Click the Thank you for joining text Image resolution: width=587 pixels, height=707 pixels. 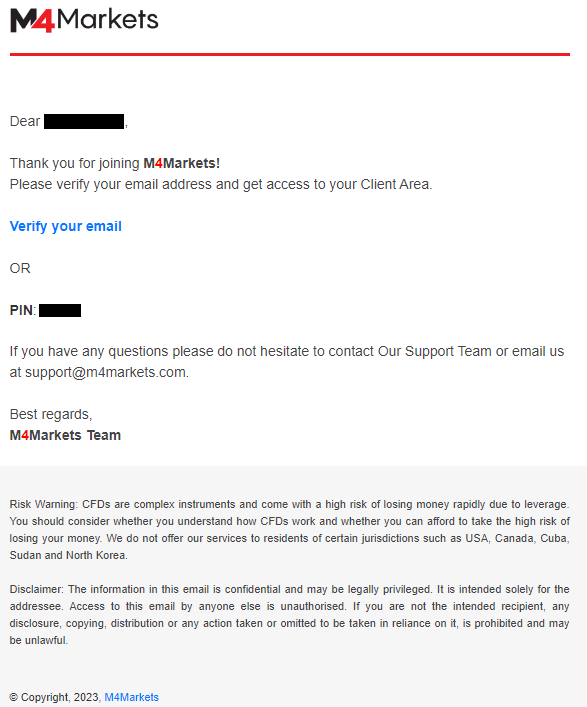click(75, 163)
